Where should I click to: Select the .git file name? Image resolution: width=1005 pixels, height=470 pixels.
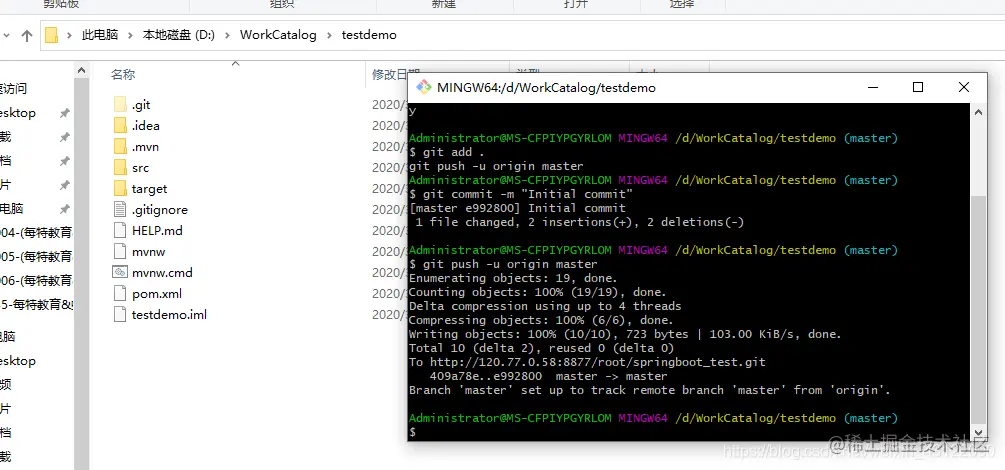[141, 105]
